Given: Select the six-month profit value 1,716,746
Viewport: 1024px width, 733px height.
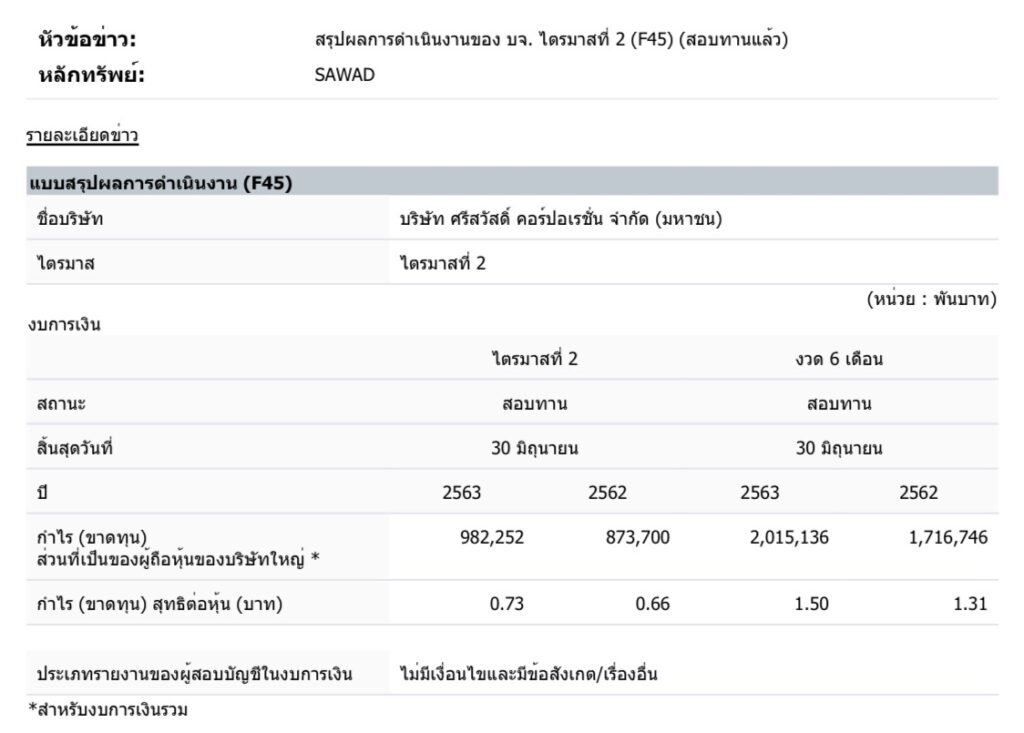Looking at the screenshot, I should [947, 537].
